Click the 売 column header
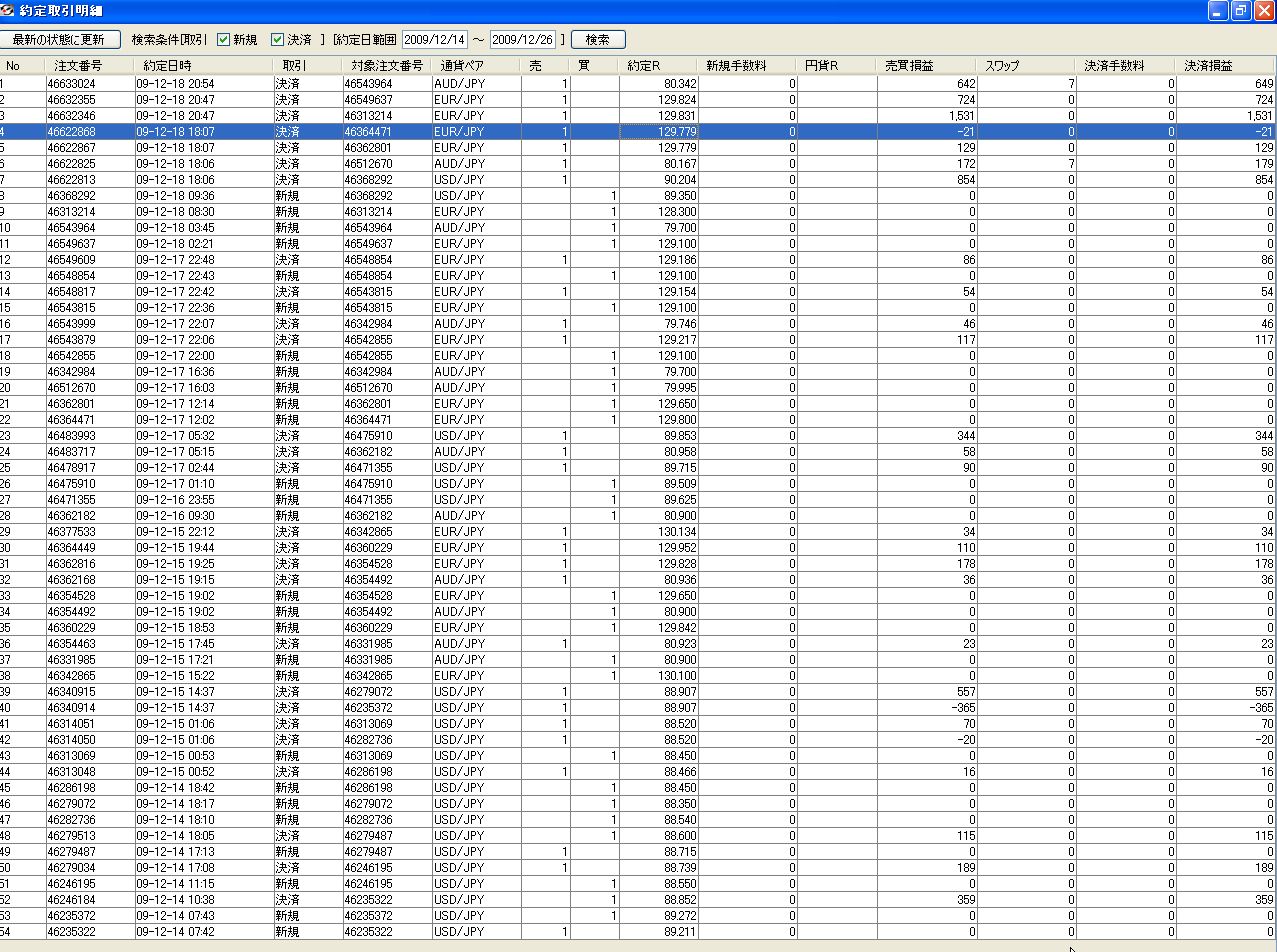 [545, 66]
